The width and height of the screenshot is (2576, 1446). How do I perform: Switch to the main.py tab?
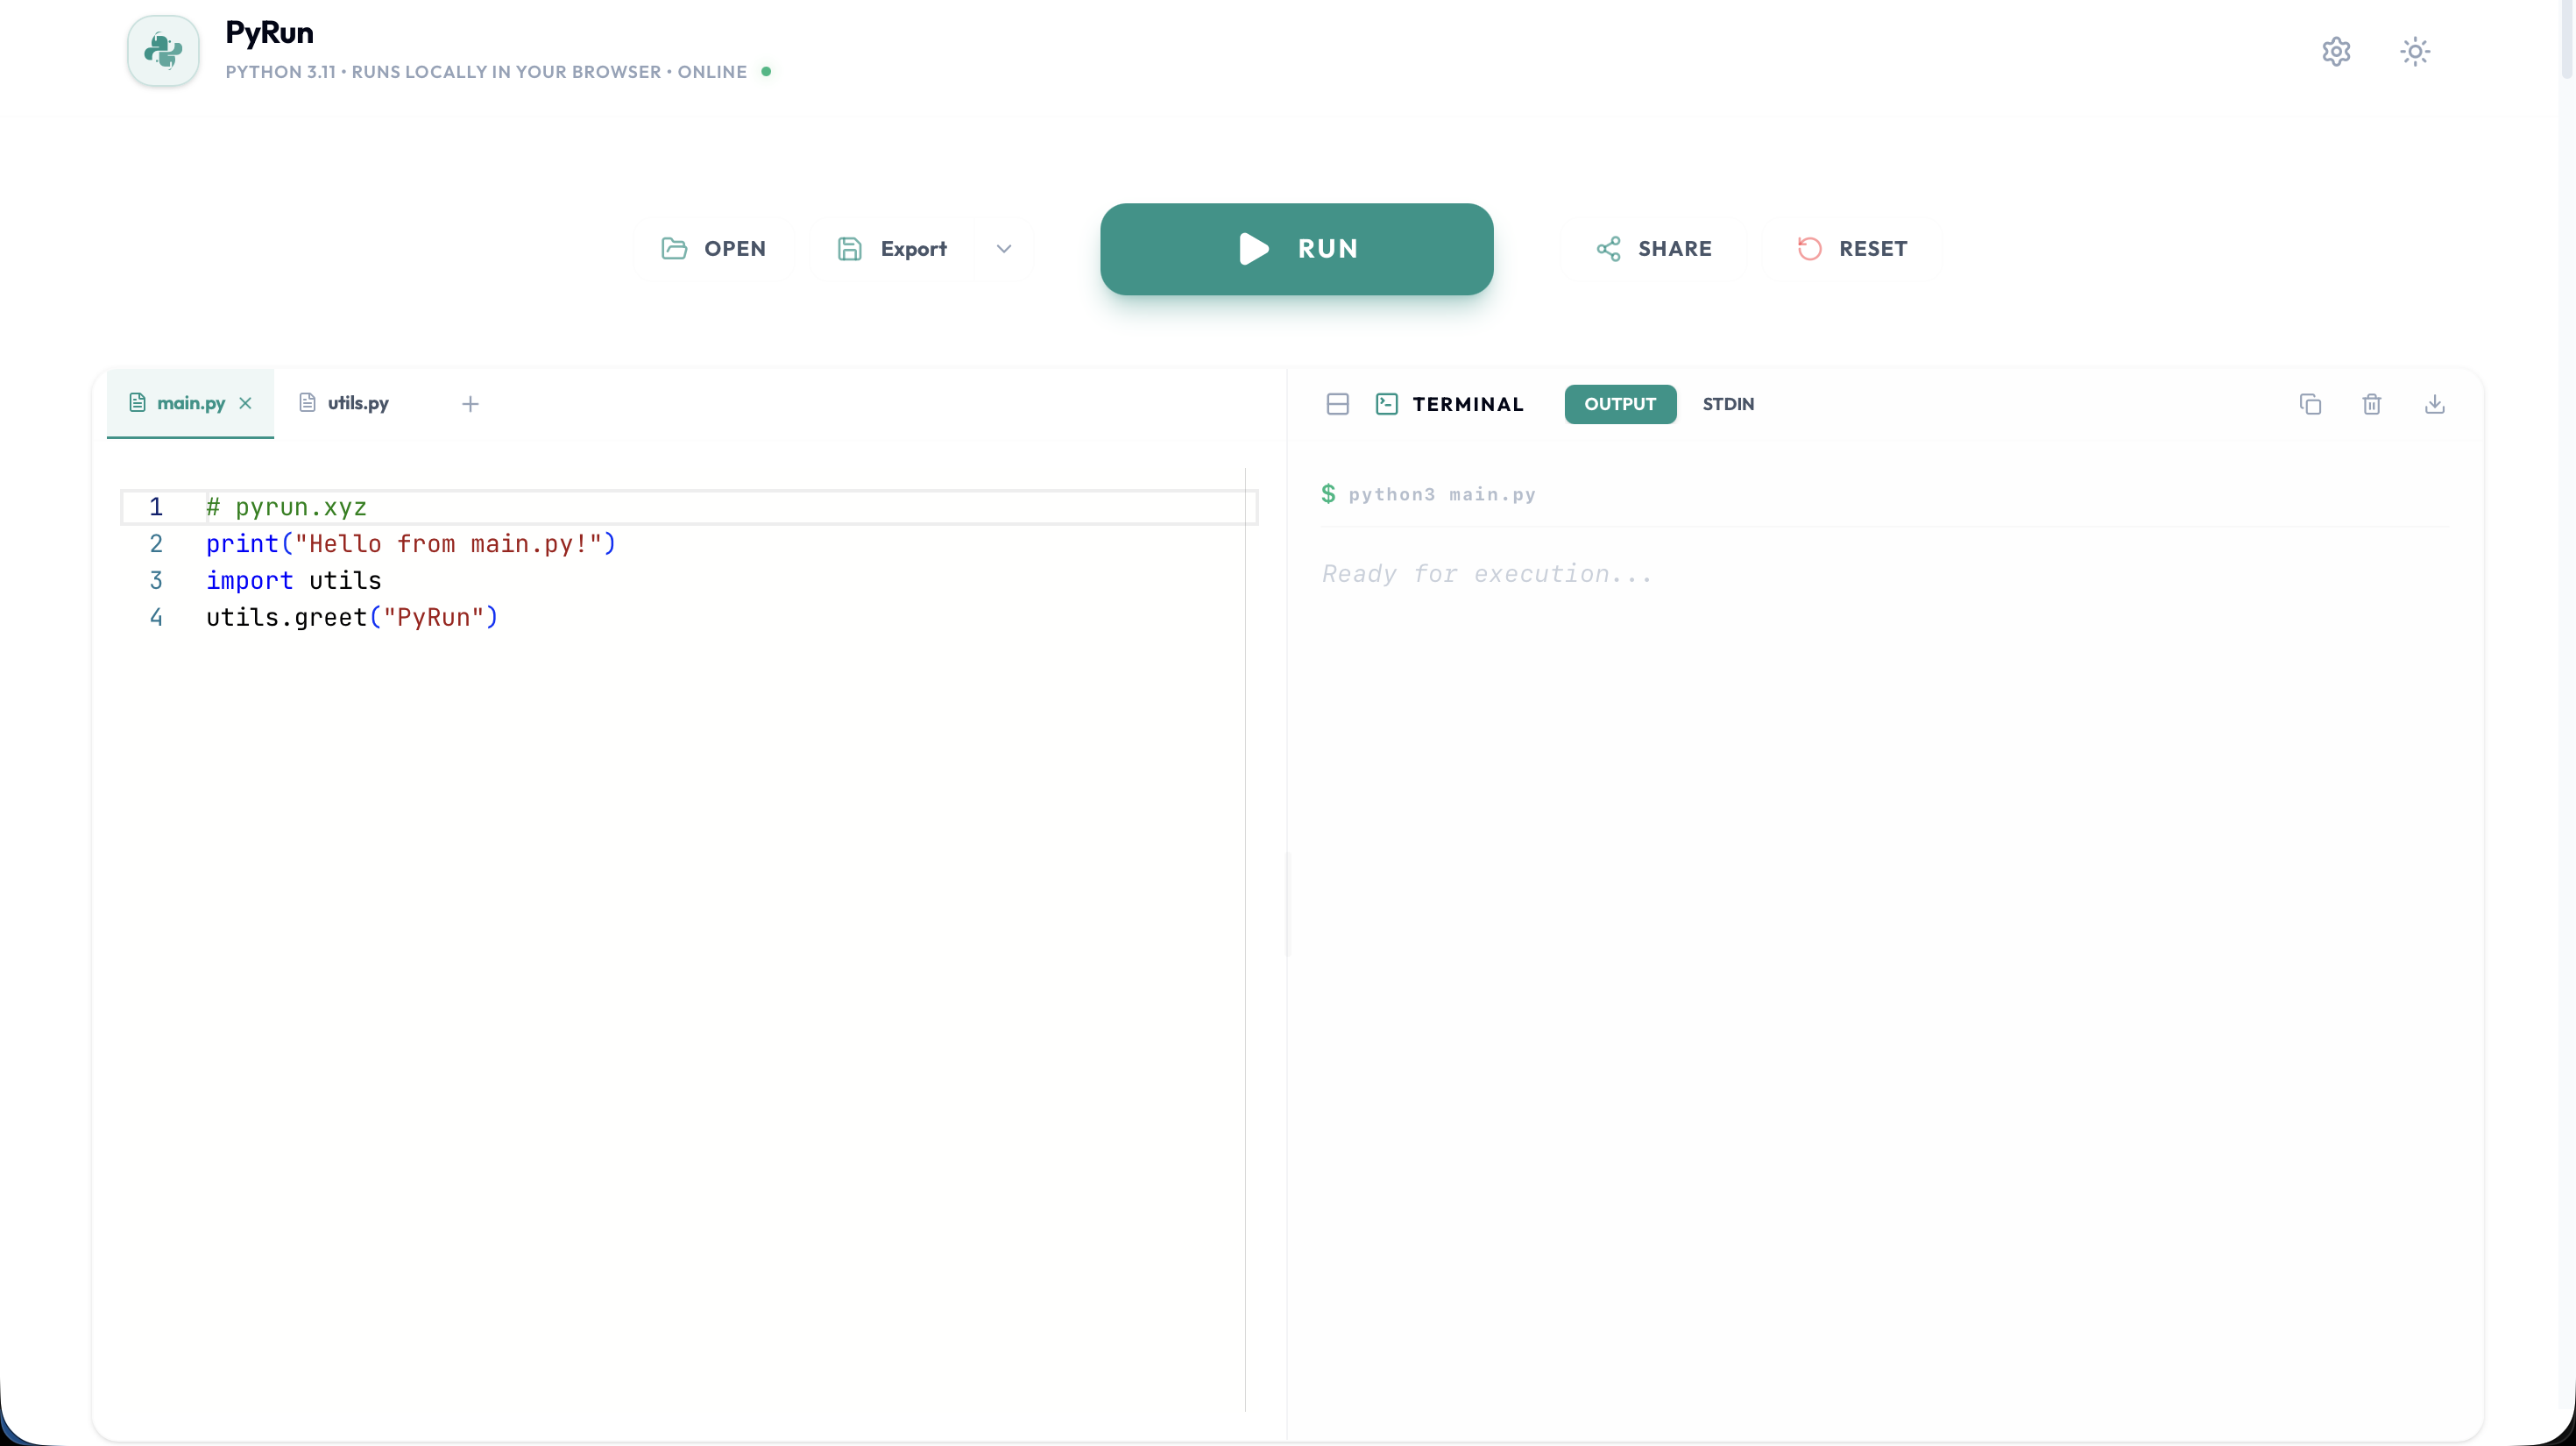(190, 403)
